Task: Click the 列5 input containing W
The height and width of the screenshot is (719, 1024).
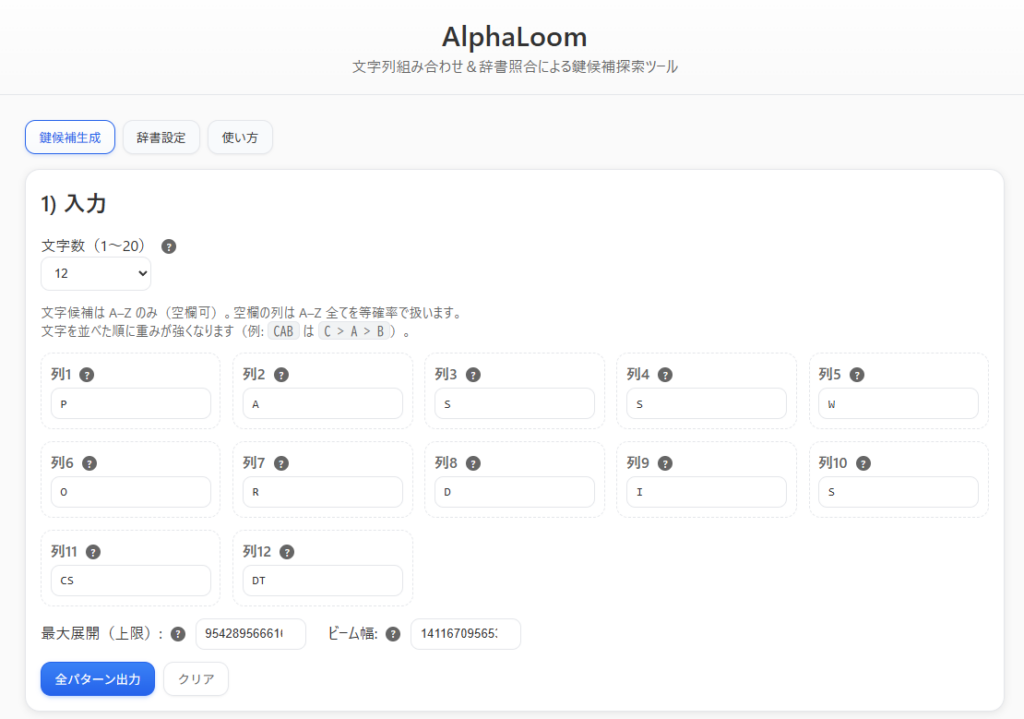Action: [898, 404]
